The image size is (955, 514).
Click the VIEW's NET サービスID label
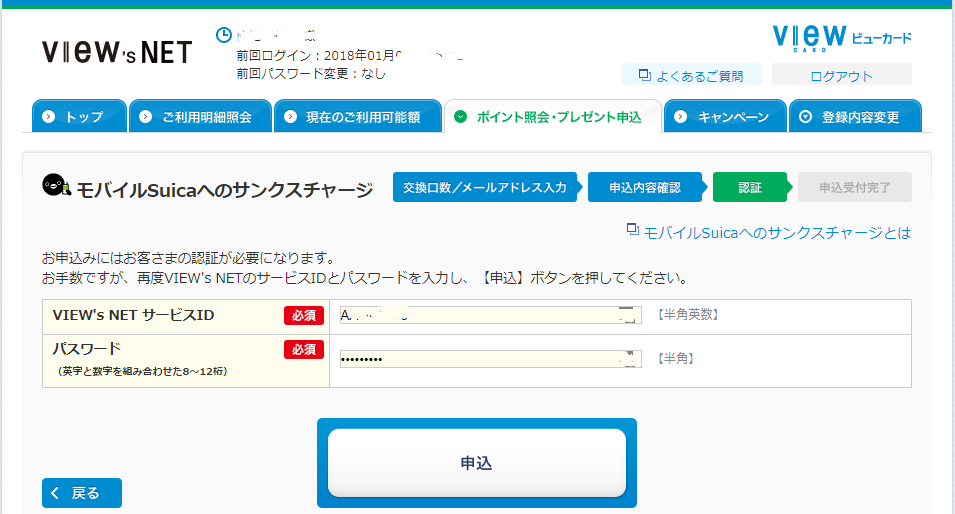click(x=133, y=315)
